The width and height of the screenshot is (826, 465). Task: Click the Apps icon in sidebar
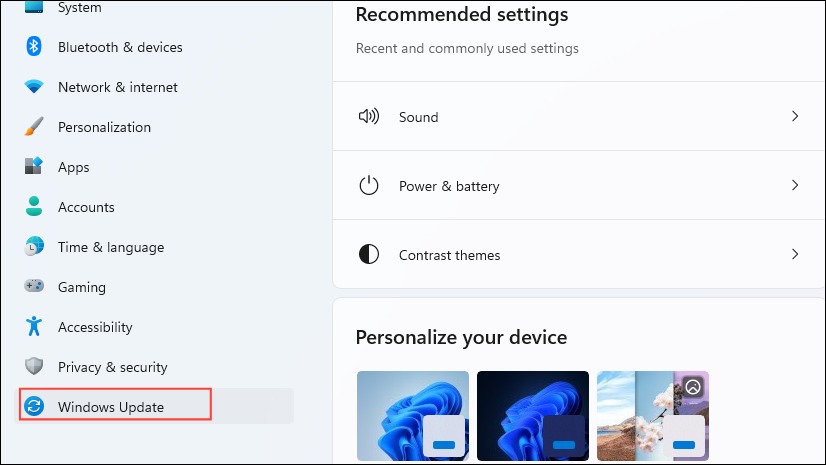(x=34, y=166)
